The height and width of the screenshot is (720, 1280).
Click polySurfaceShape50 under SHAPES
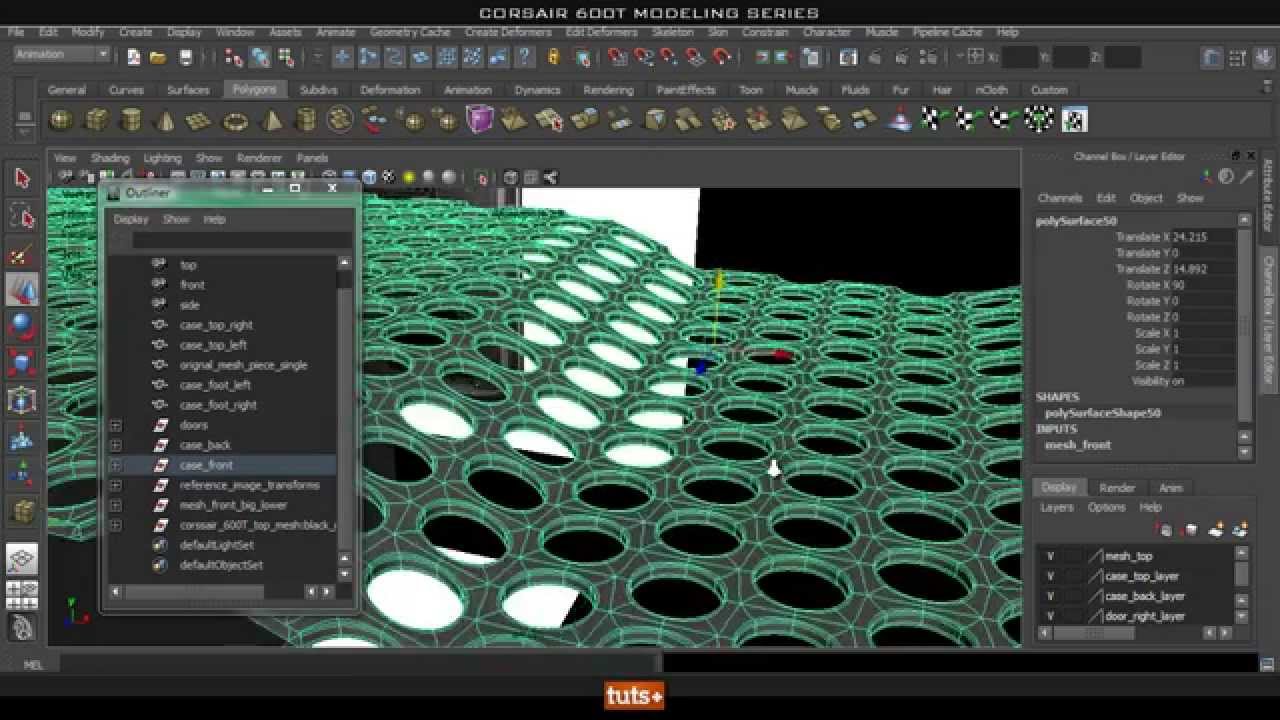coord(1102,413)
